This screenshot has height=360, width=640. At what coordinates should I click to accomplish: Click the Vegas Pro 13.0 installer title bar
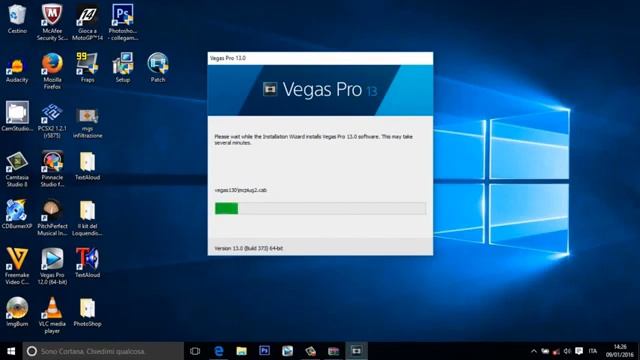(x=320, y=58)
